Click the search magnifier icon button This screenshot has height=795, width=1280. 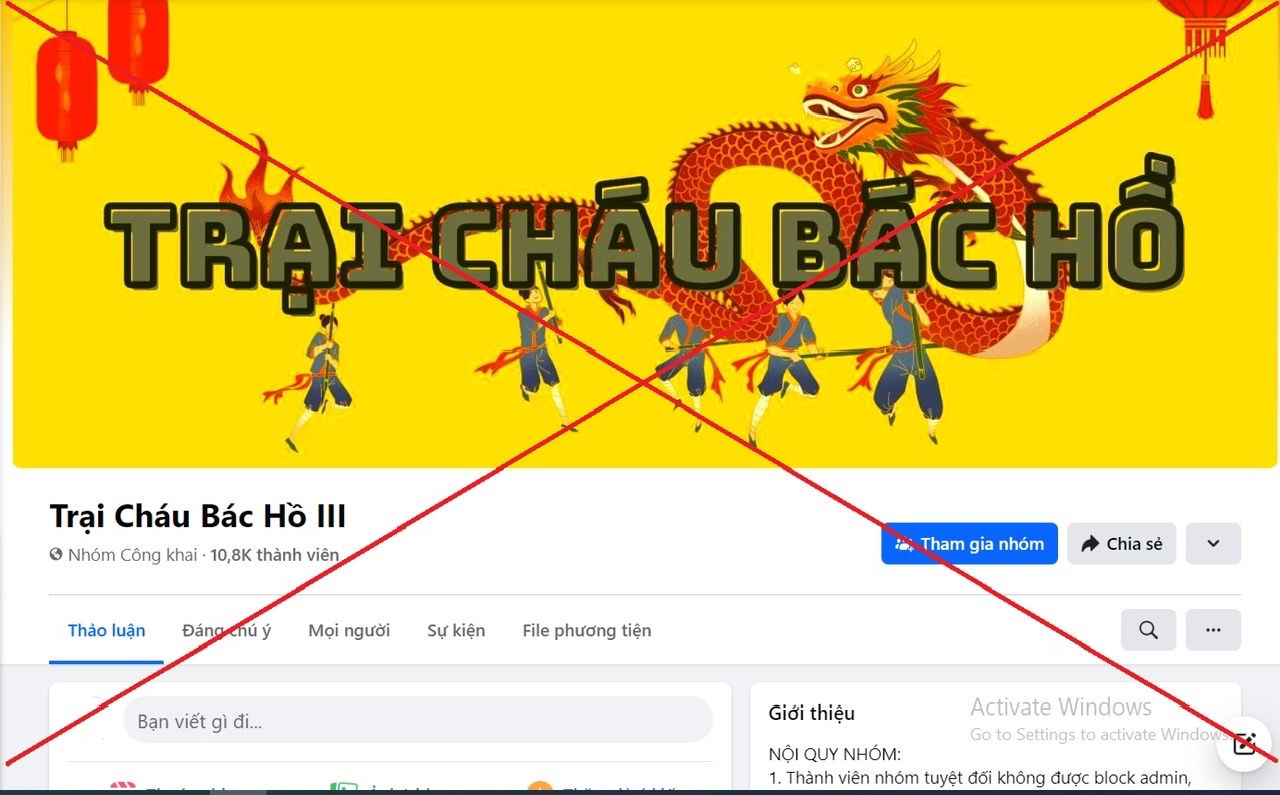pos(1148,630)
